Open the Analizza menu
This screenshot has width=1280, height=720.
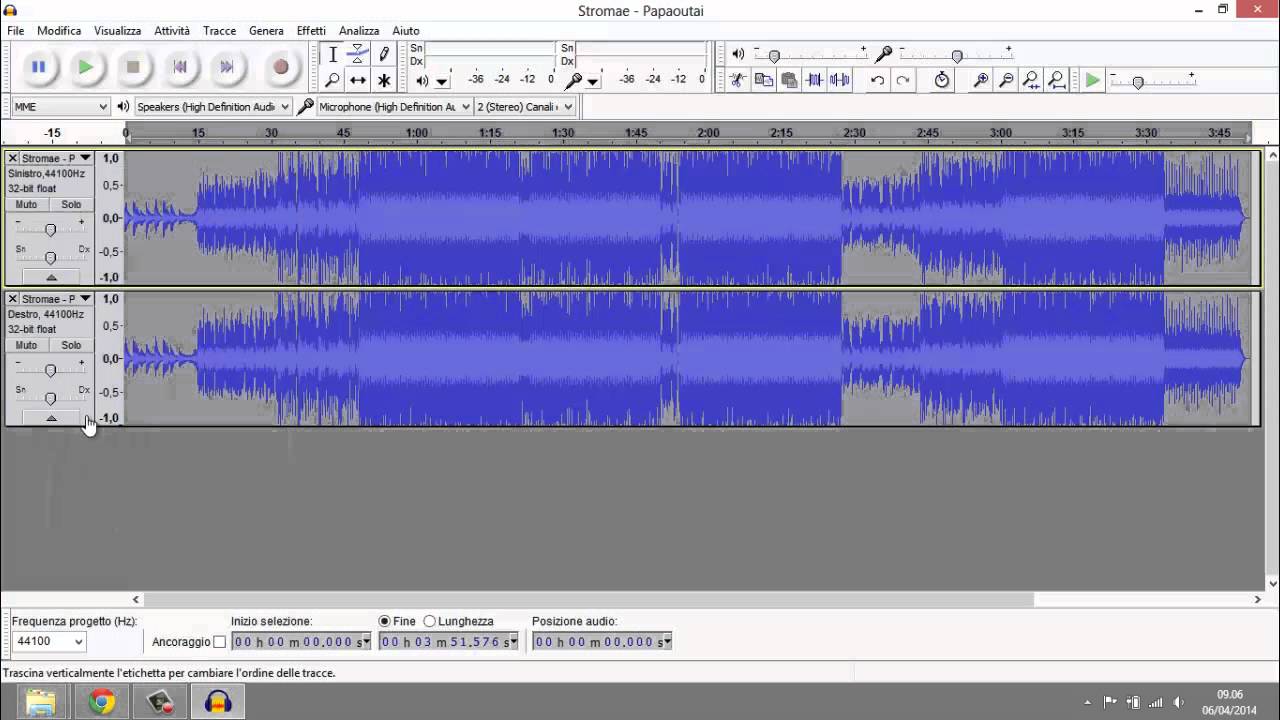click(359, 31)
